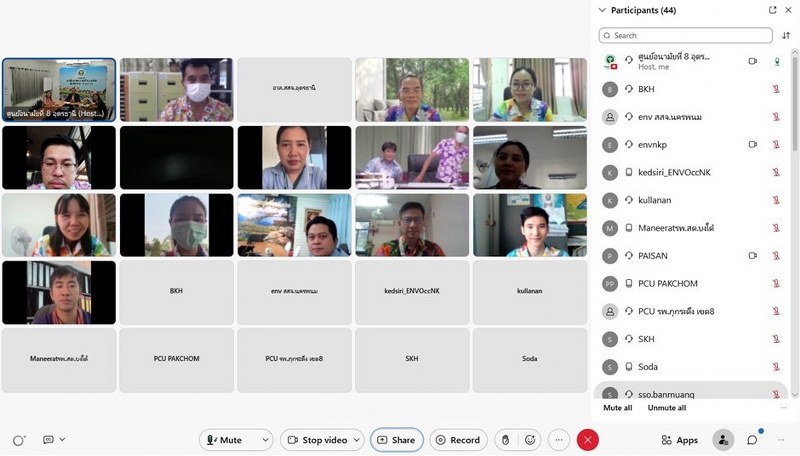Viewport: 800px width, 456px height.
Task: Collapse the Participants panel chevron
Action: (602, 10)
